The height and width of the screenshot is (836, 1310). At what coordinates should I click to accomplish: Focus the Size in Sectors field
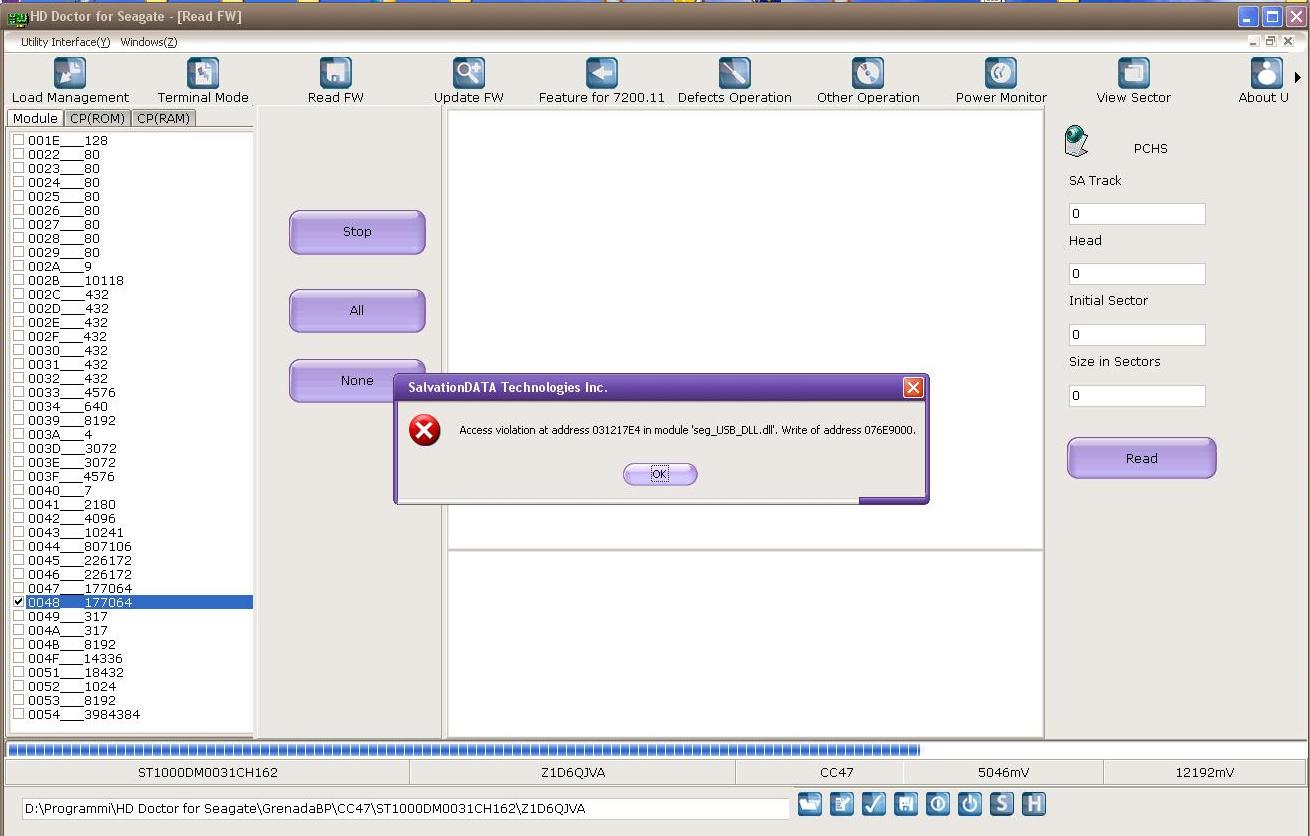(1137, 395)
